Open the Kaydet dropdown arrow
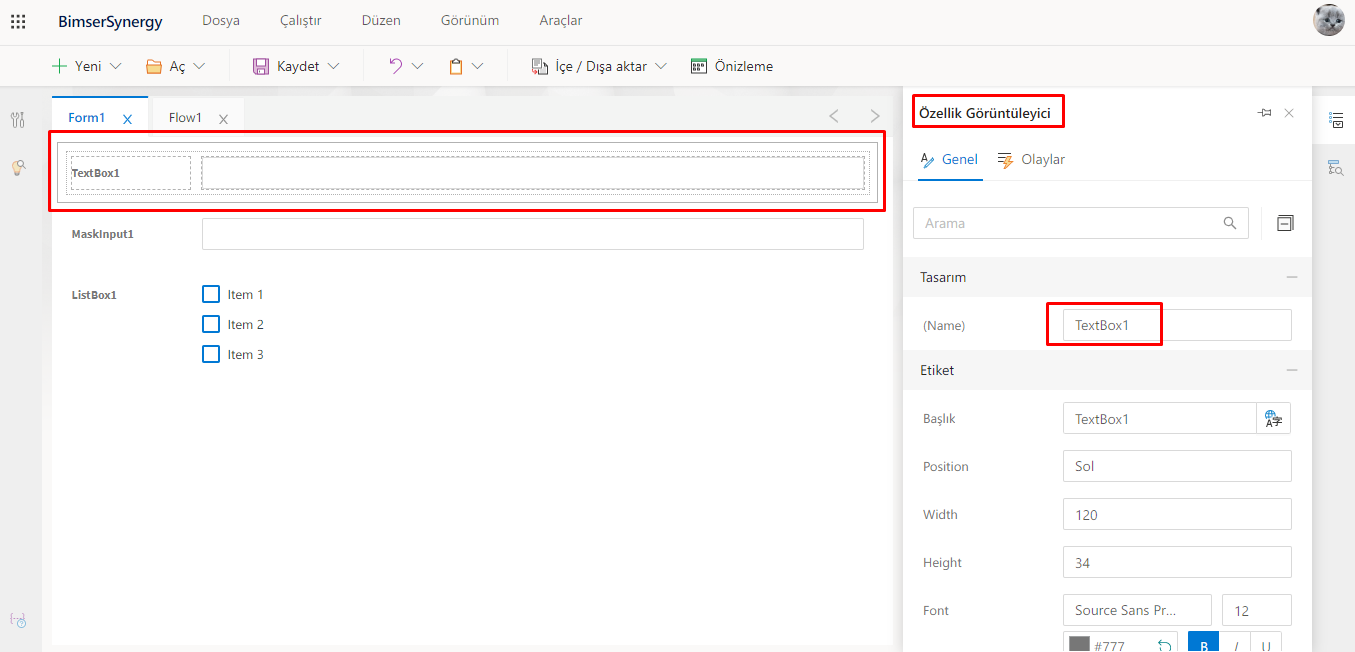 pos(334,66)
